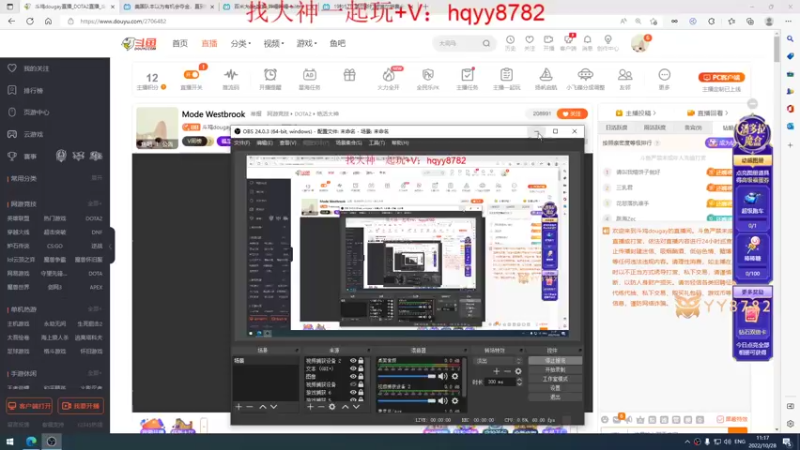Open 查看(V) menu in OBS
800x450 pixels.
[288, 143]
